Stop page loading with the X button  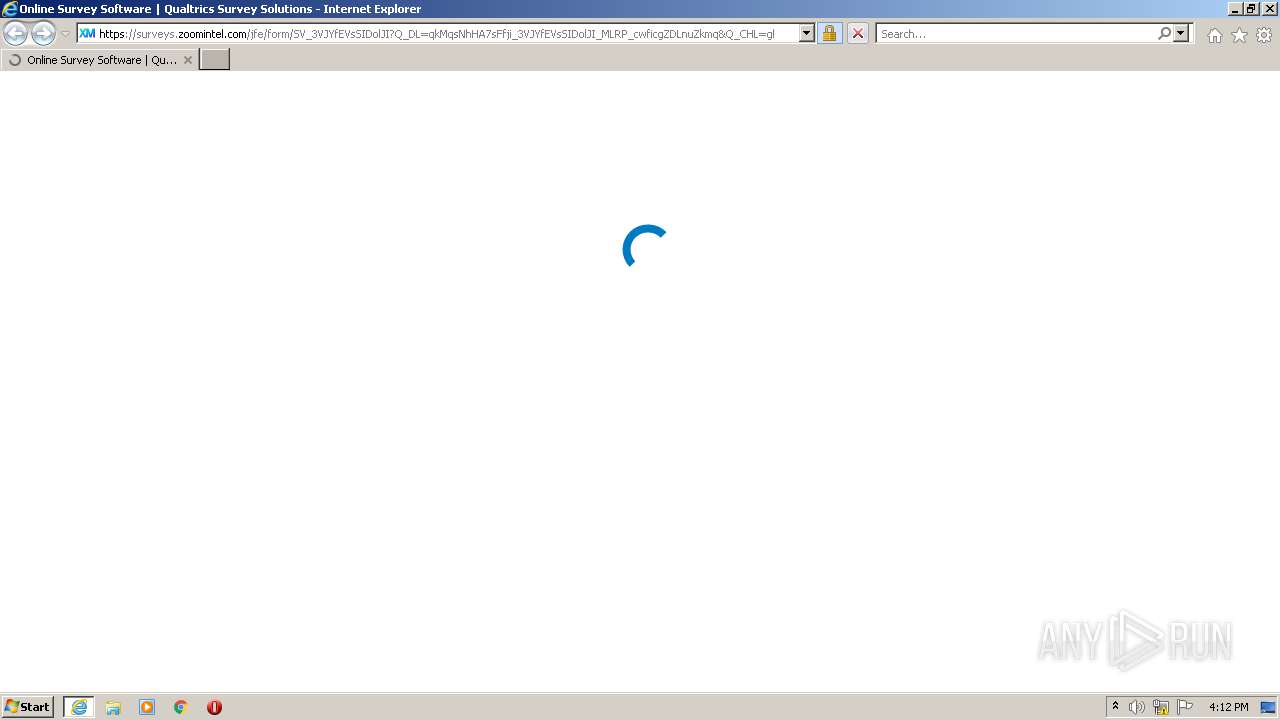pos(857,33)
